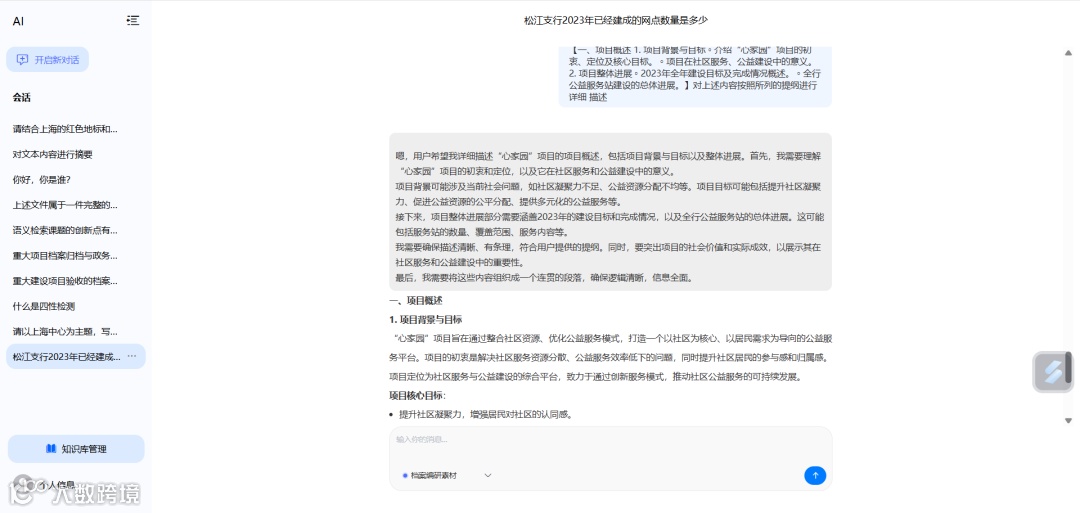The height and width of the screenshot is (513, 1080).
Task: Click bullet 提升社区凝聚力，增强居民对社区的认同感
Action: click(x=486, y=415)
